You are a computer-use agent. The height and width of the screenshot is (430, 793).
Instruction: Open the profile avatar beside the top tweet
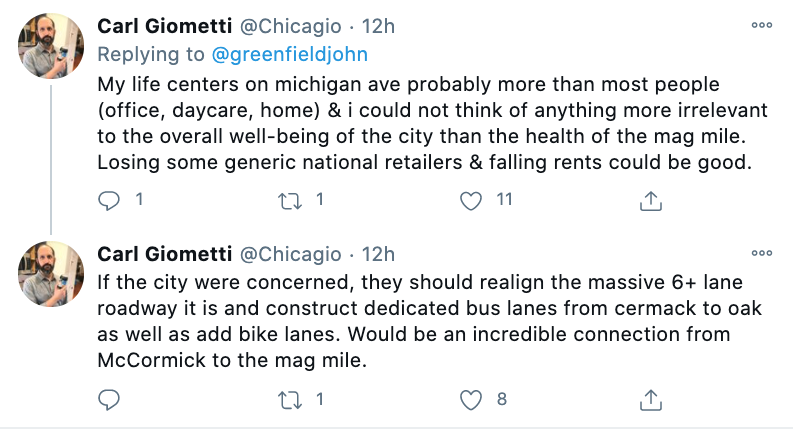pos(52,46)
